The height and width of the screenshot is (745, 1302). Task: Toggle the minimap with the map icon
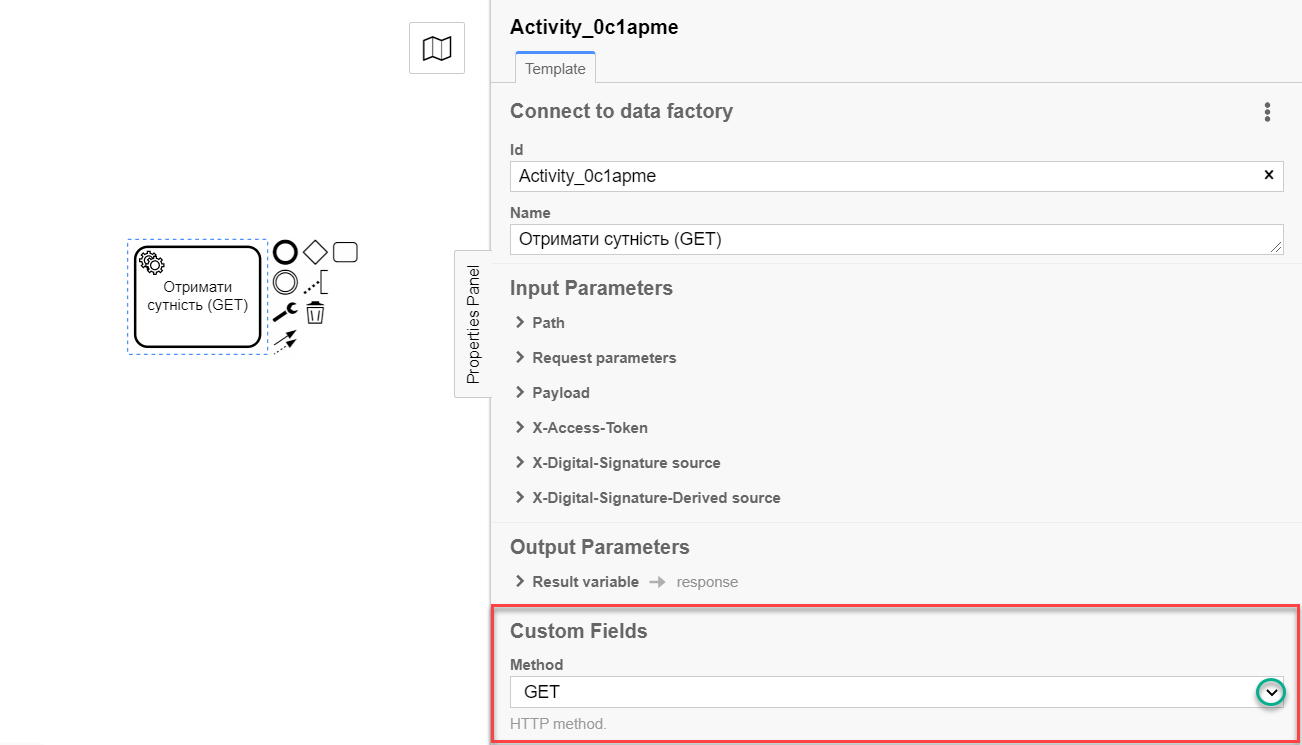tap(437, 48)
